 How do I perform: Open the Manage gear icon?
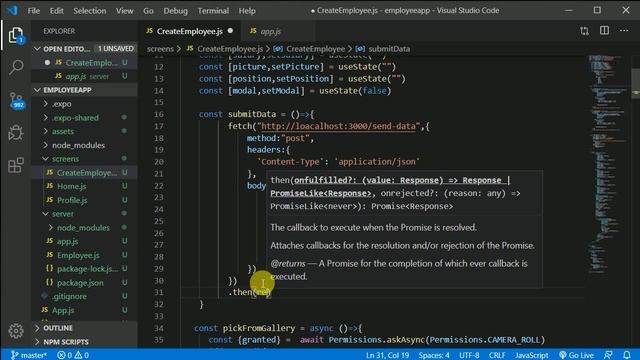[x=16, y=331]
